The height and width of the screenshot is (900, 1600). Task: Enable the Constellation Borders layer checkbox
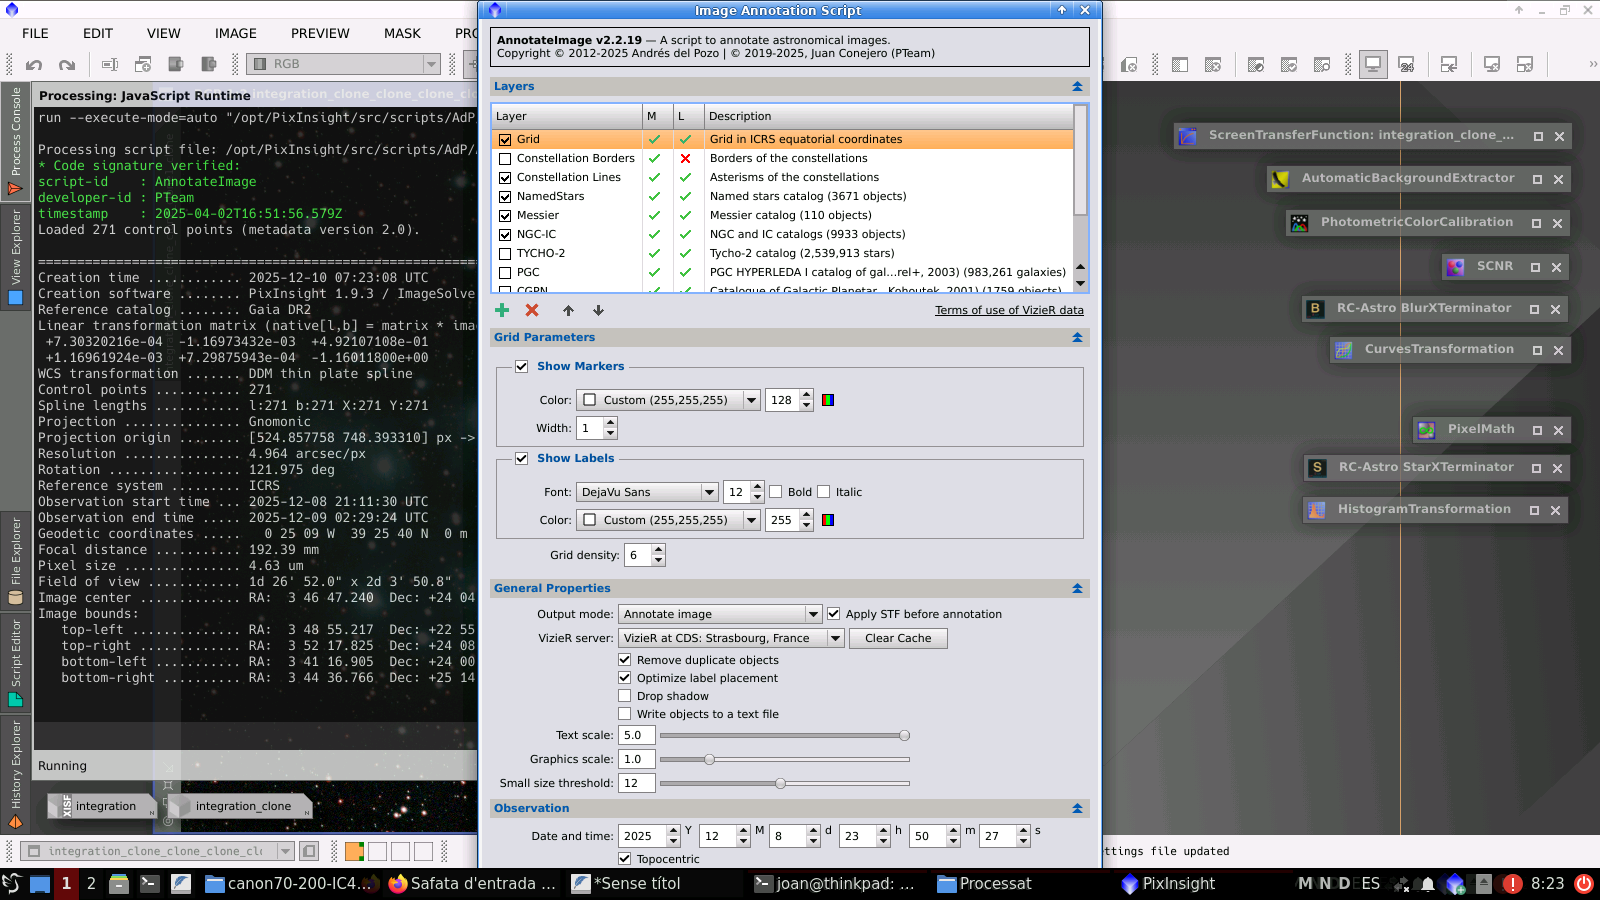[505, 159]
